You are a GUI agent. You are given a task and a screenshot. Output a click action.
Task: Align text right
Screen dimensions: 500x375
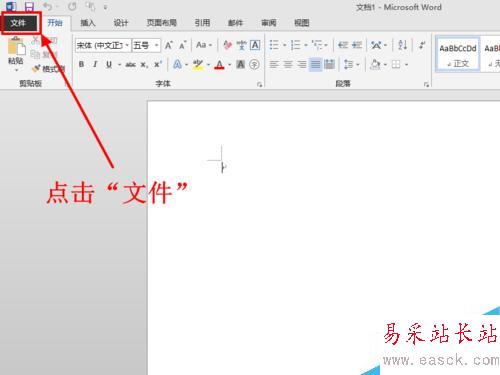coord(302,64)
